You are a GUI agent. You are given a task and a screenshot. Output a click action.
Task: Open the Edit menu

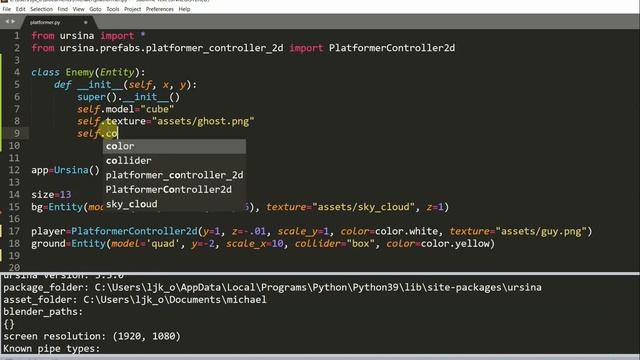[20, 9]
